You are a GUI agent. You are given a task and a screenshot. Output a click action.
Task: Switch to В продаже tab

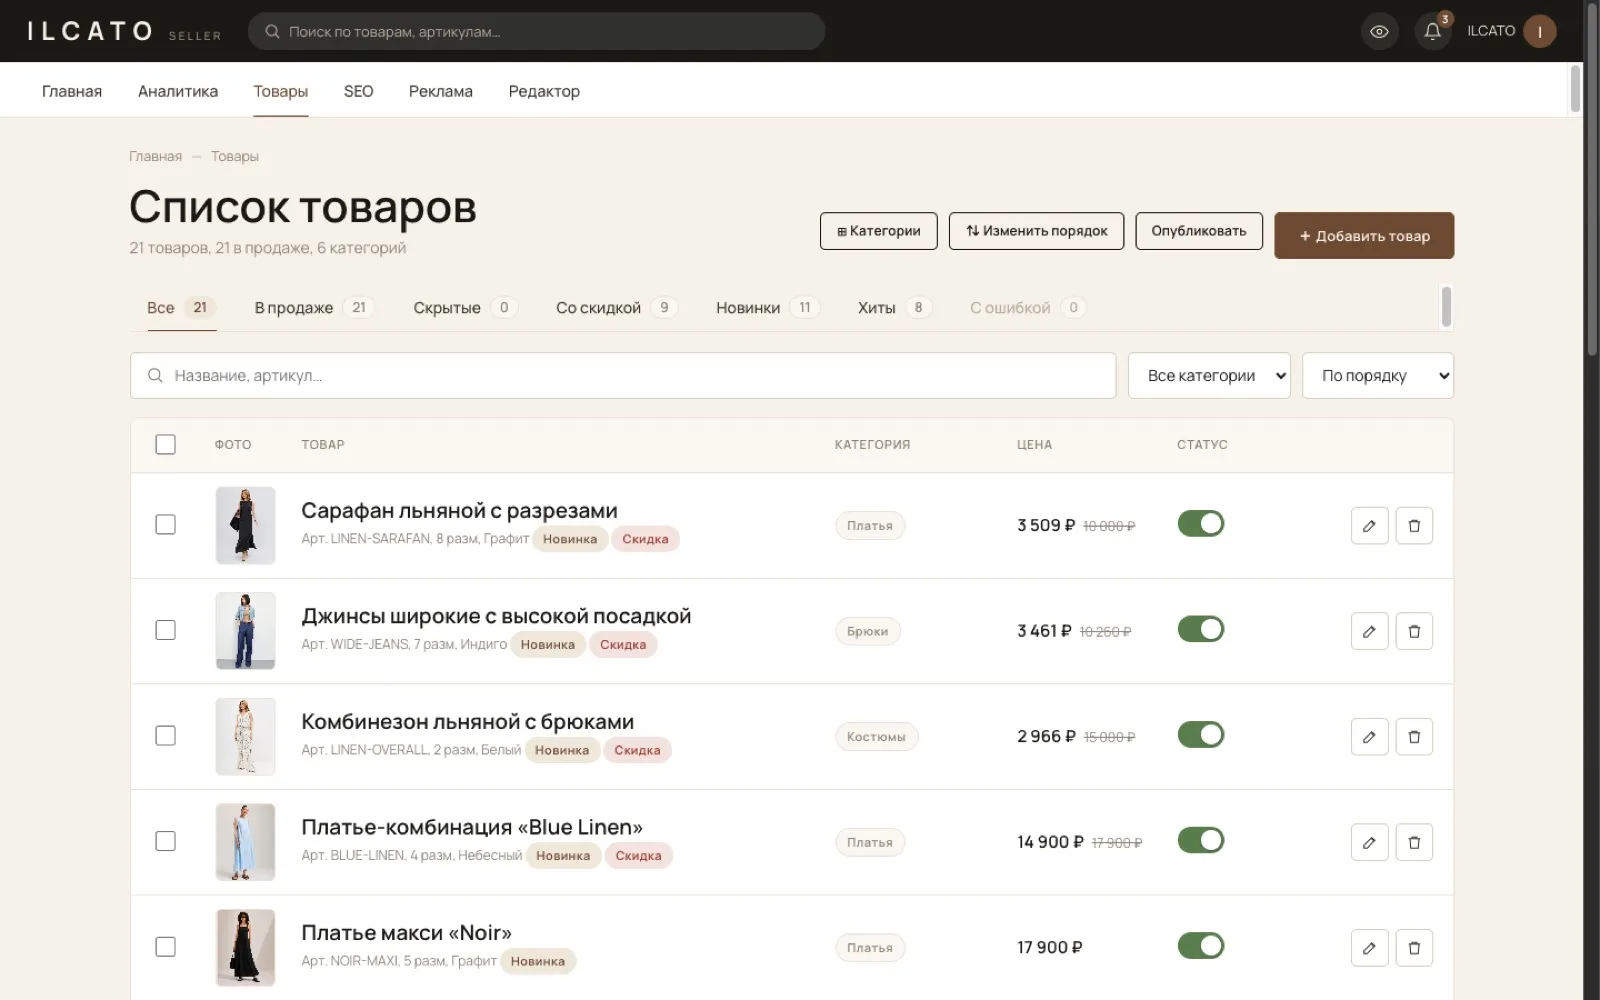pyautogui.click(x=314, y=308)
